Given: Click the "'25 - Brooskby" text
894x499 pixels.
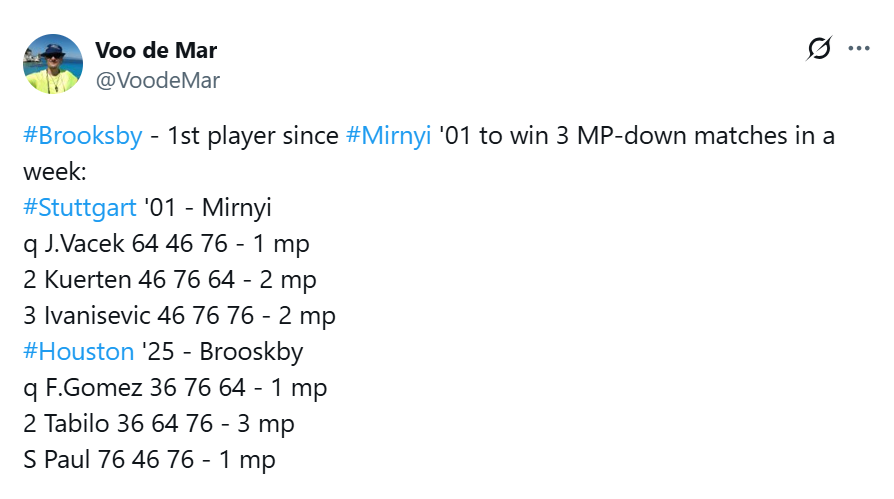Looking at the screenshot, I should [222, 352].
